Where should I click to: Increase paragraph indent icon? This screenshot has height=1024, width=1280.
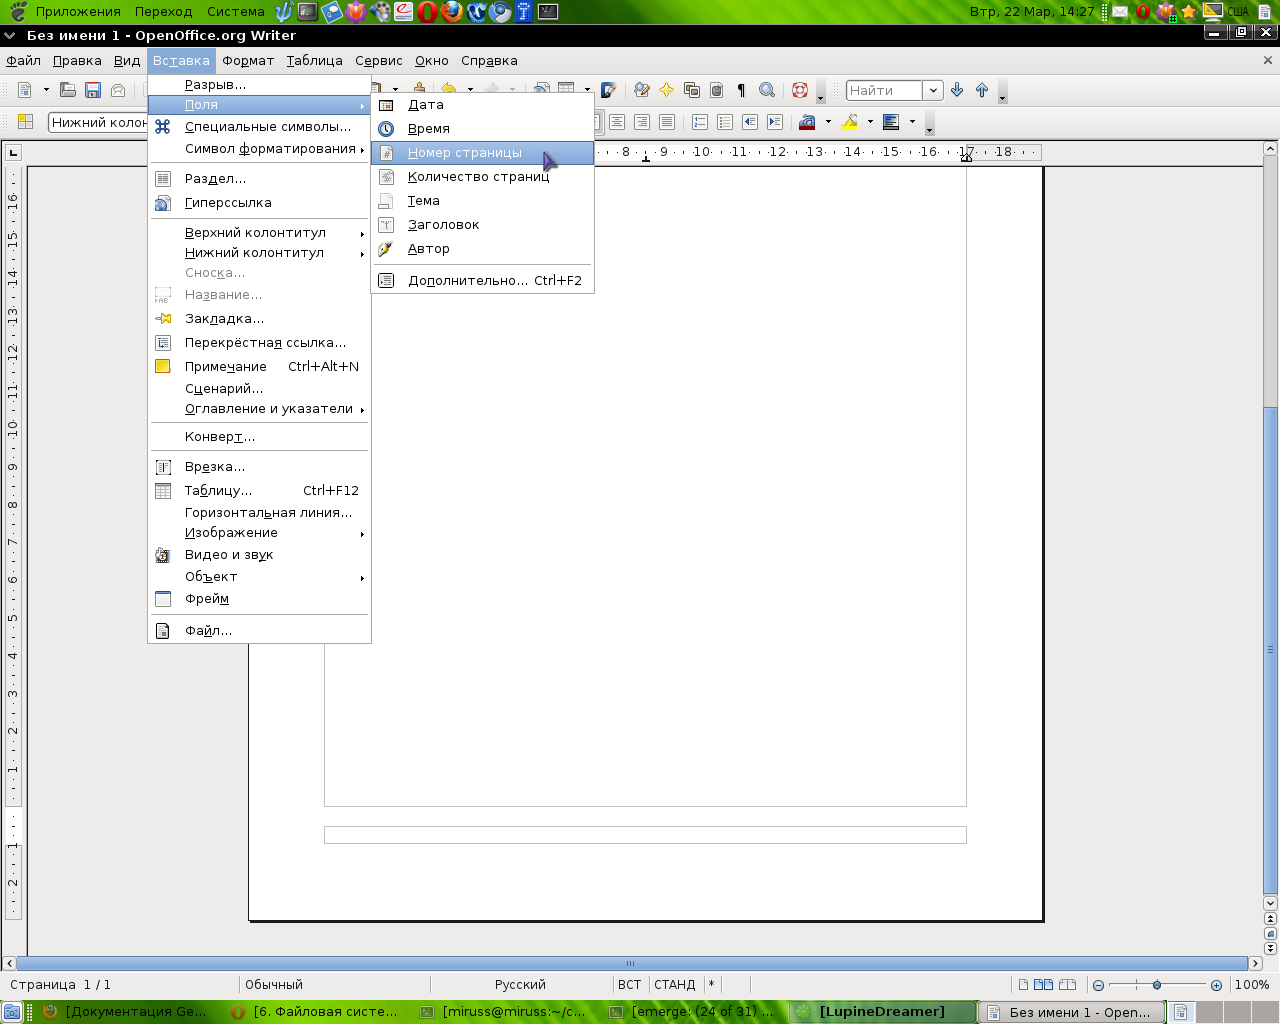click(775, 122)
